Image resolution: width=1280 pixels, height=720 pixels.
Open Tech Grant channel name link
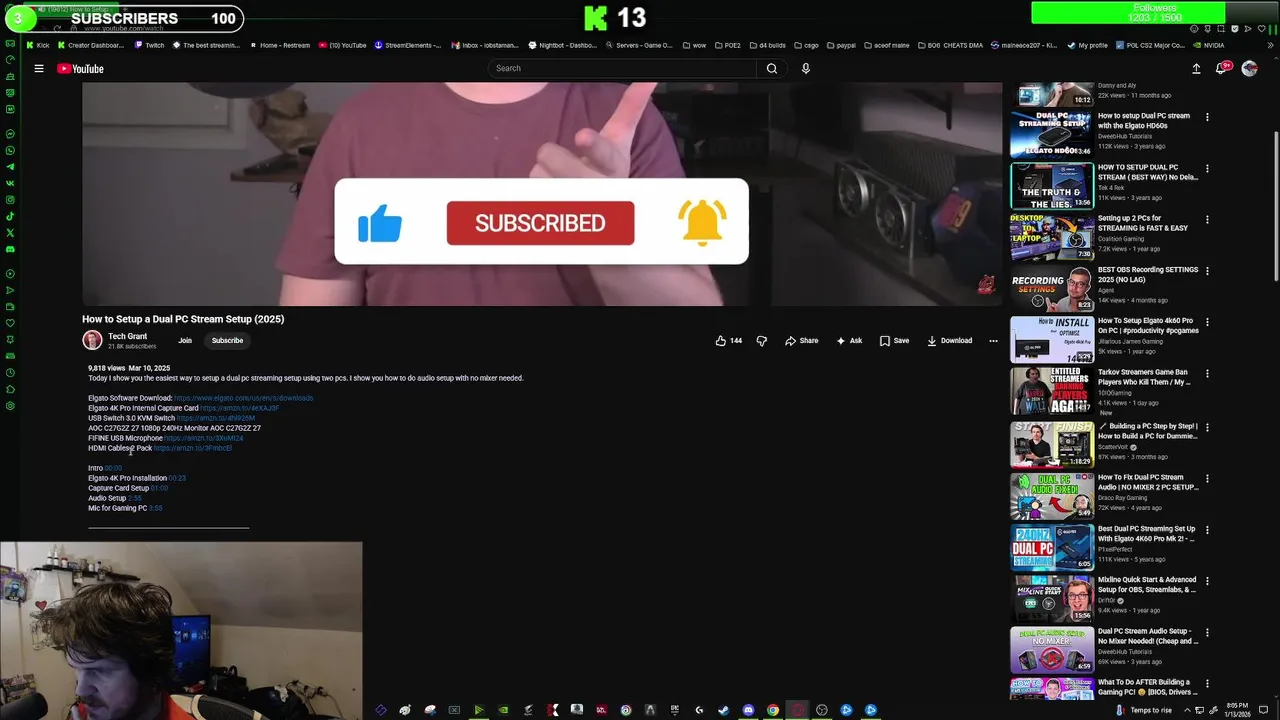click(x=127, y=337)
